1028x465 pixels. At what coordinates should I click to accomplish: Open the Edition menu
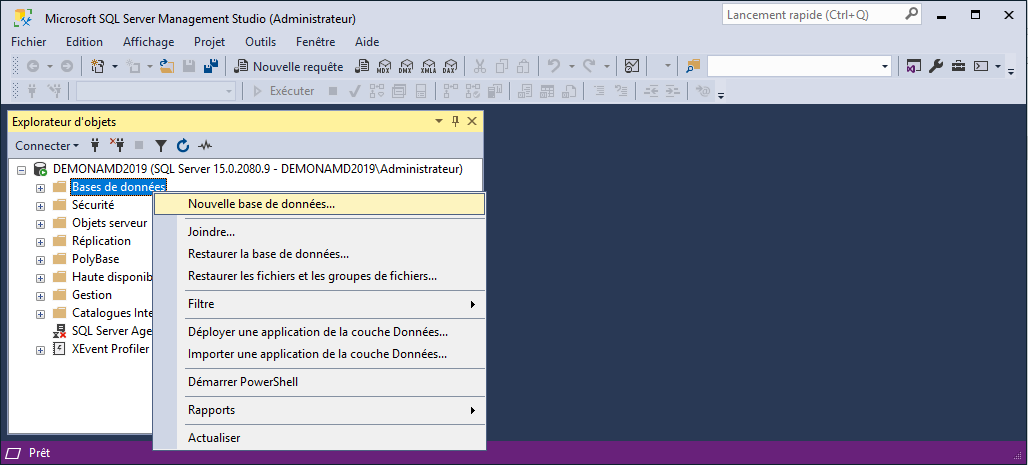tap(85, 42)
